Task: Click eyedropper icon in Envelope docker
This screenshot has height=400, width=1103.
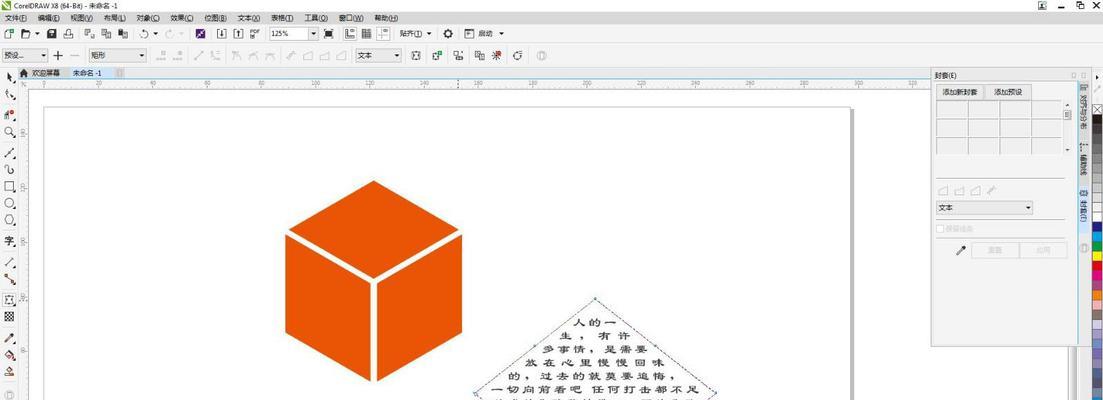Action: [961, 250]
